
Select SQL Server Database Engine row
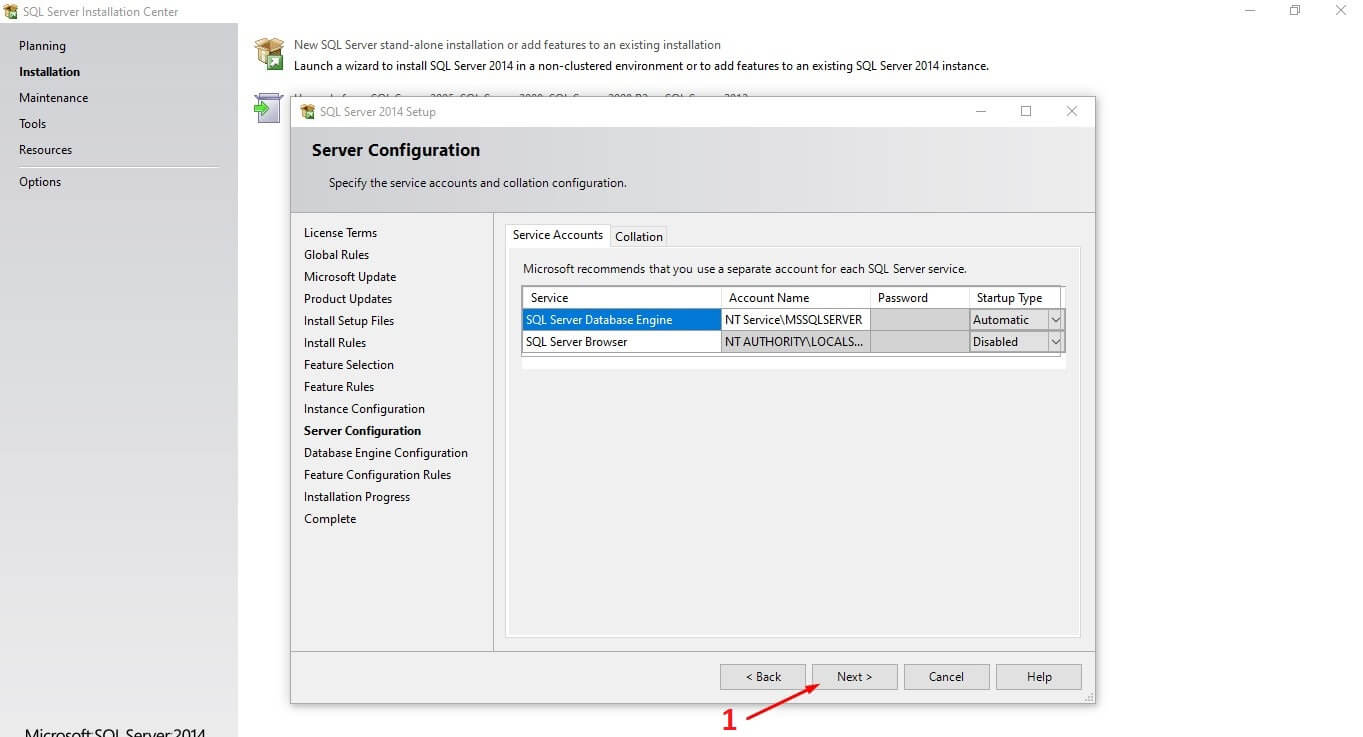[x=621, y=320]
